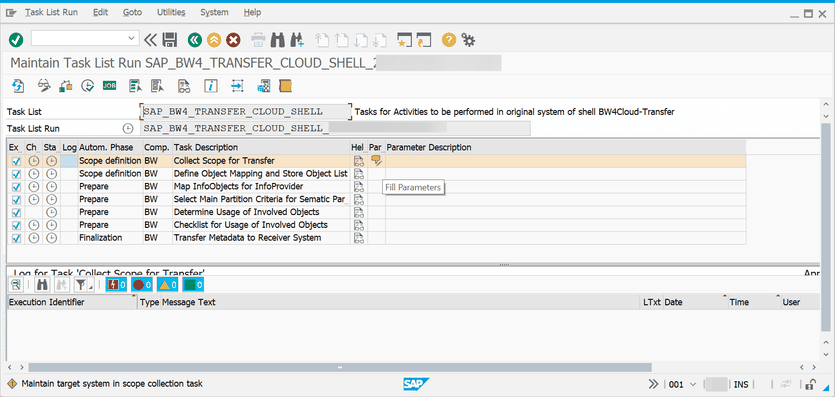Click the Task List input field
The image size is (835, 397).
click(245, 112)
